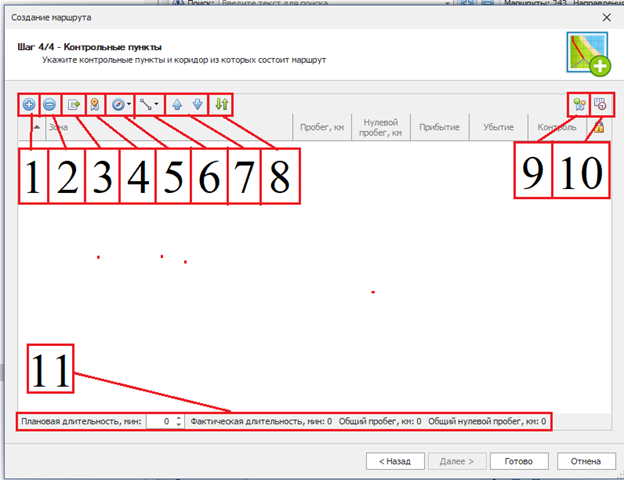The height and width of the screenshot is (481, 625).
Task: Click the remove control point minus icon
Action: 49,103
